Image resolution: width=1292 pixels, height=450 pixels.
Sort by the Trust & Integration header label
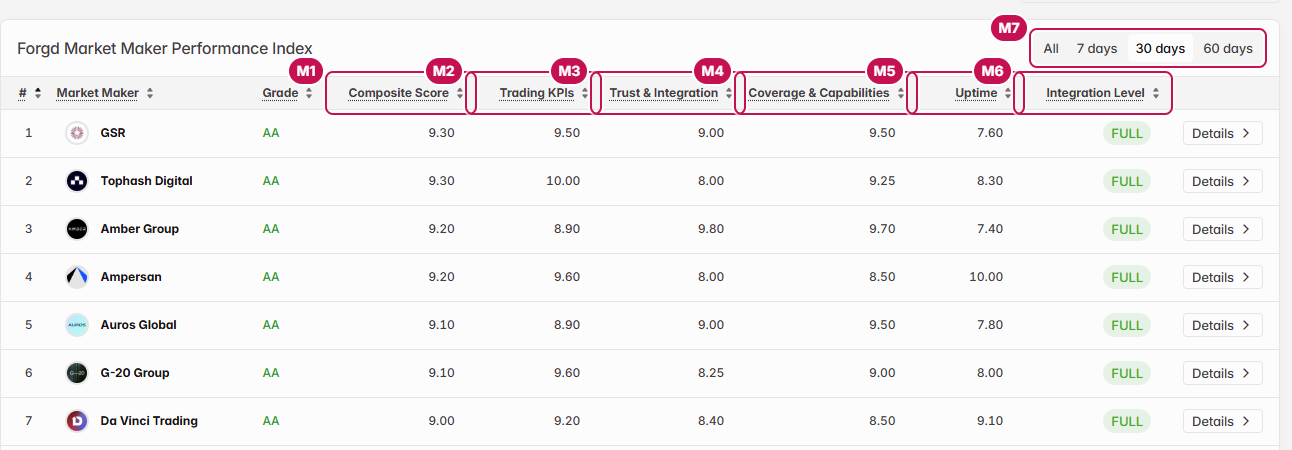[664, 93]
